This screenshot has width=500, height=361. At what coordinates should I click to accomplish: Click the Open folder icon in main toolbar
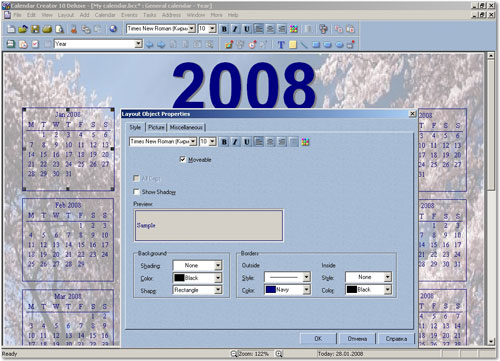pos(23,29)
